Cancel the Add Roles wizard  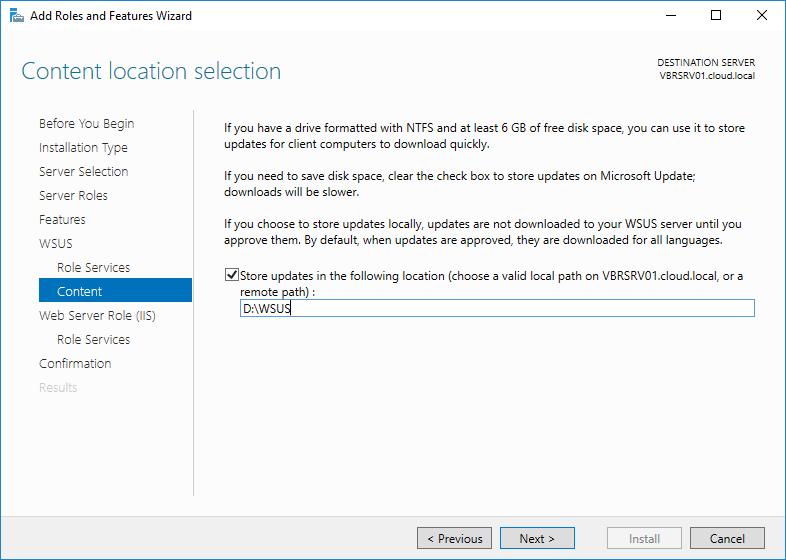coord(727,538)
